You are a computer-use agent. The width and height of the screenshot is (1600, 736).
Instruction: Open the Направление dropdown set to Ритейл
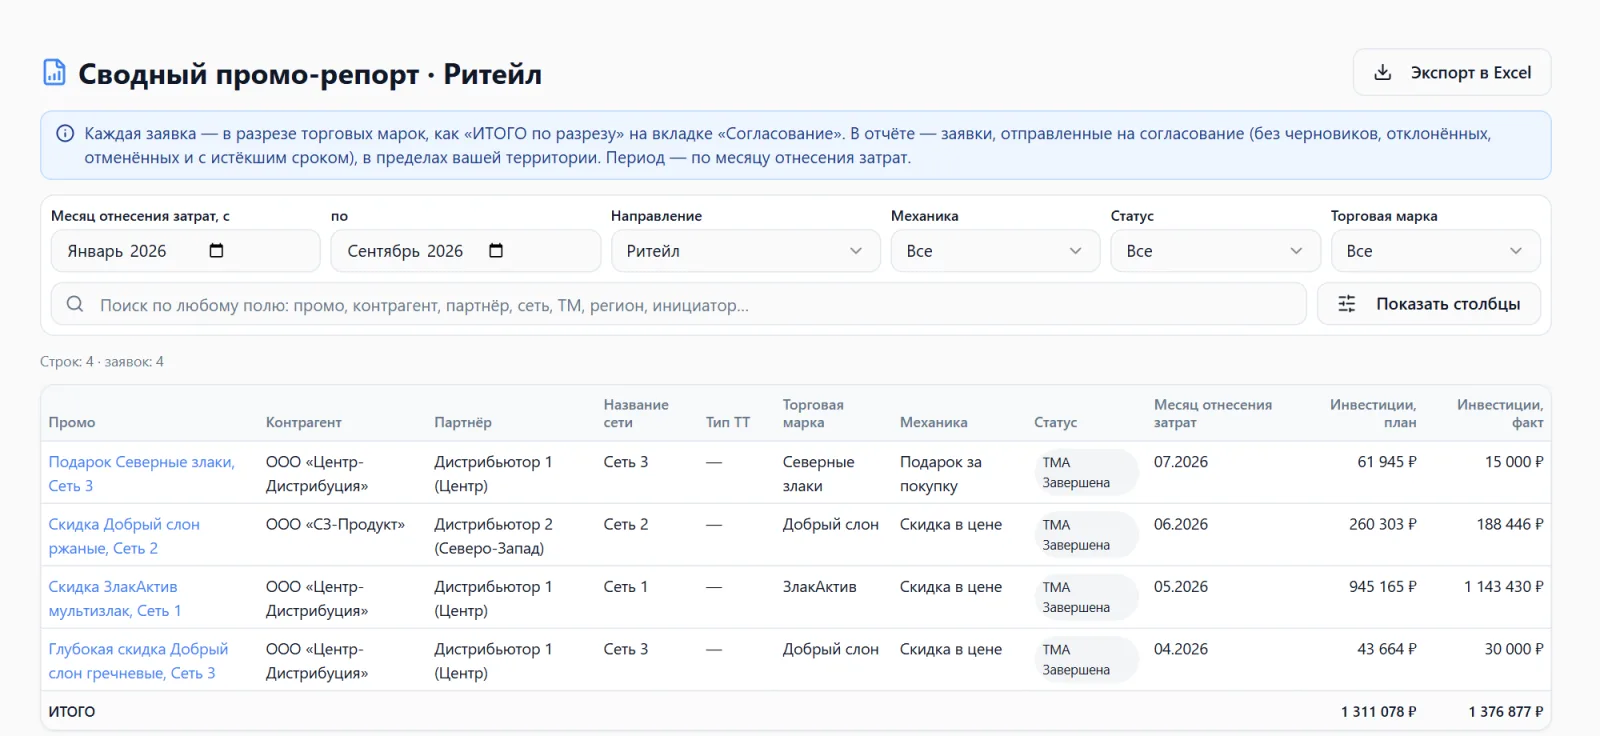tap(746, 251)
